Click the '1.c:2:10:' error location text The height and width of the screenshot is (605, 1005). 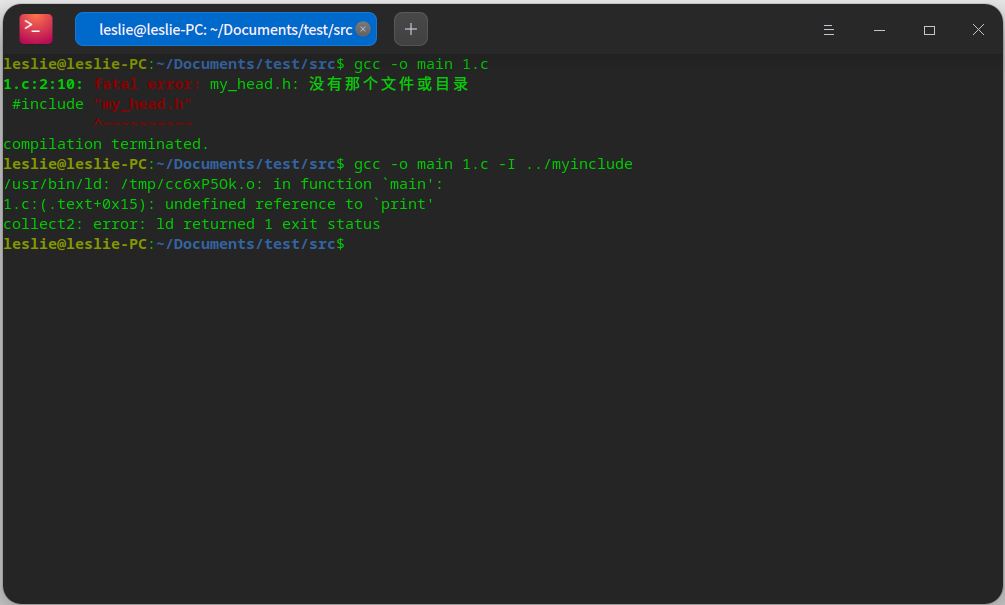pyautogui.click(x=44, y=84)
